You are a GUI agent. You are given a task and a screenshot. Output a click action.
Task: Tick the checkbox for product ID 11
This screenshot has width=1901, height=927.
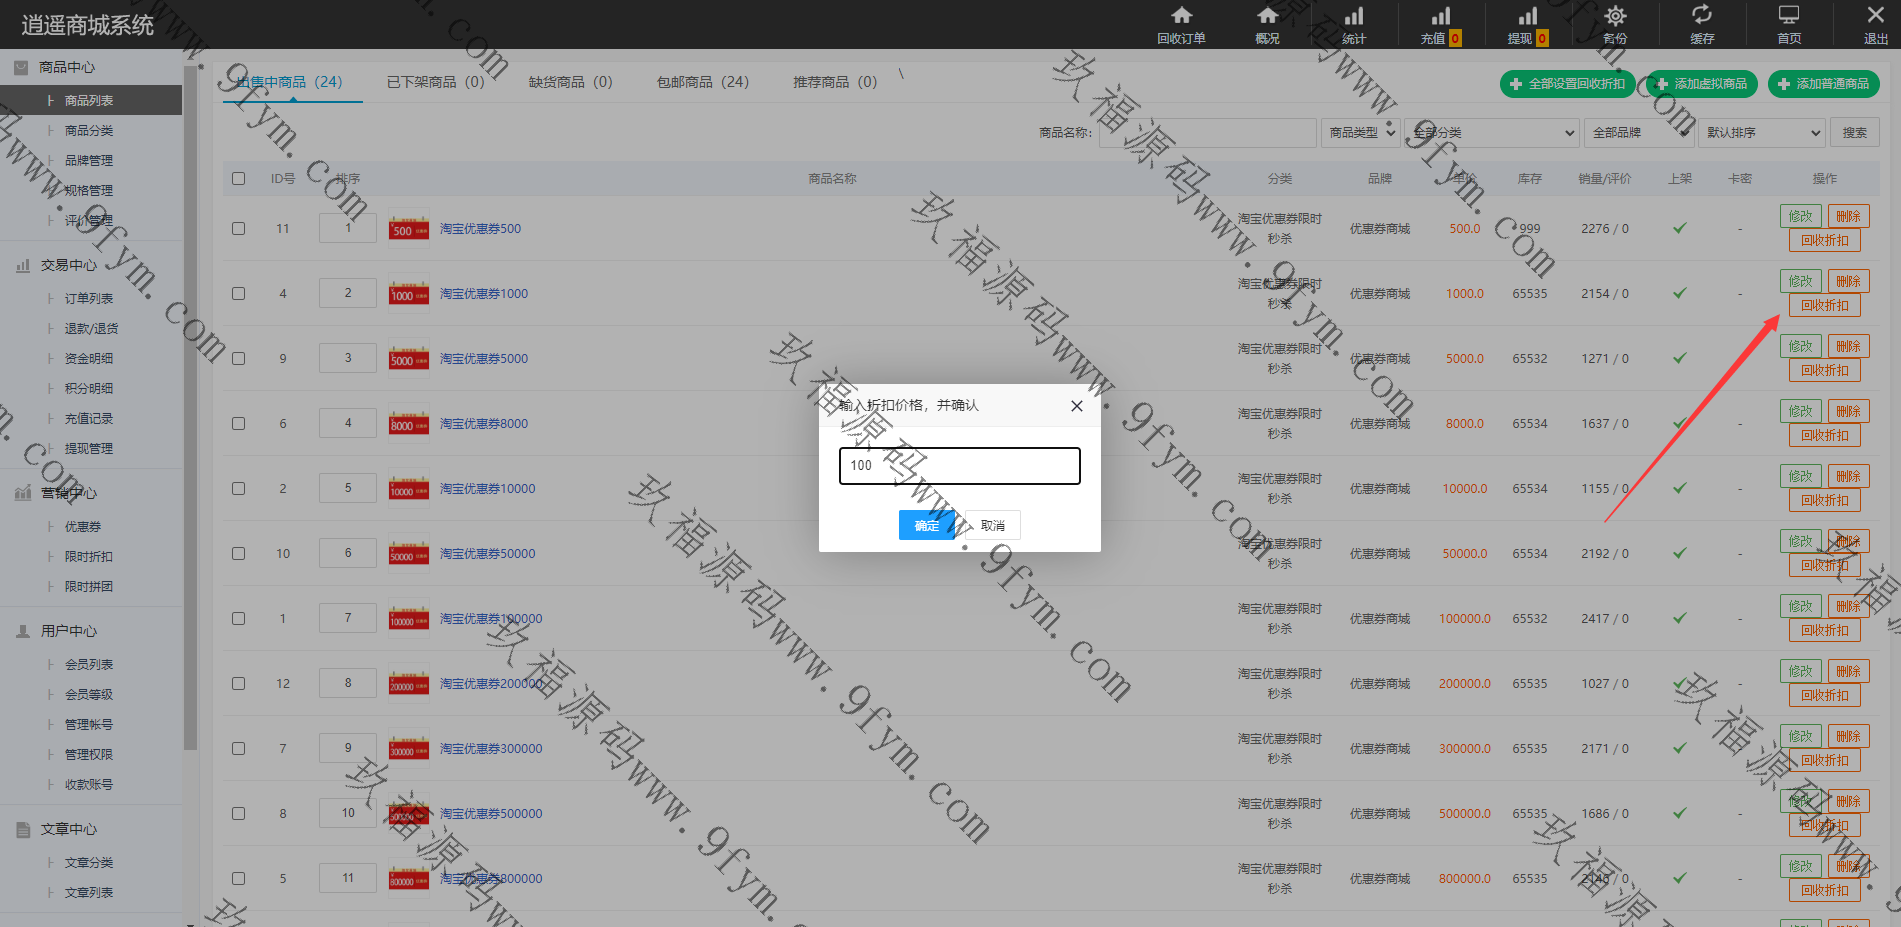238,228
